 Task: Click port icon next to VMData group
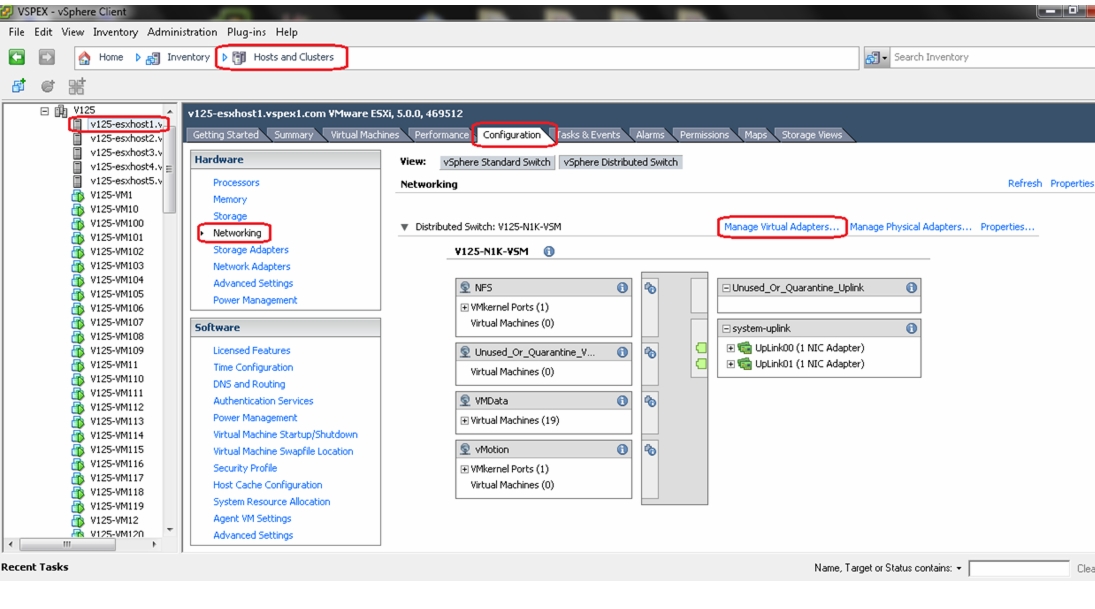(x=650, y=402)
